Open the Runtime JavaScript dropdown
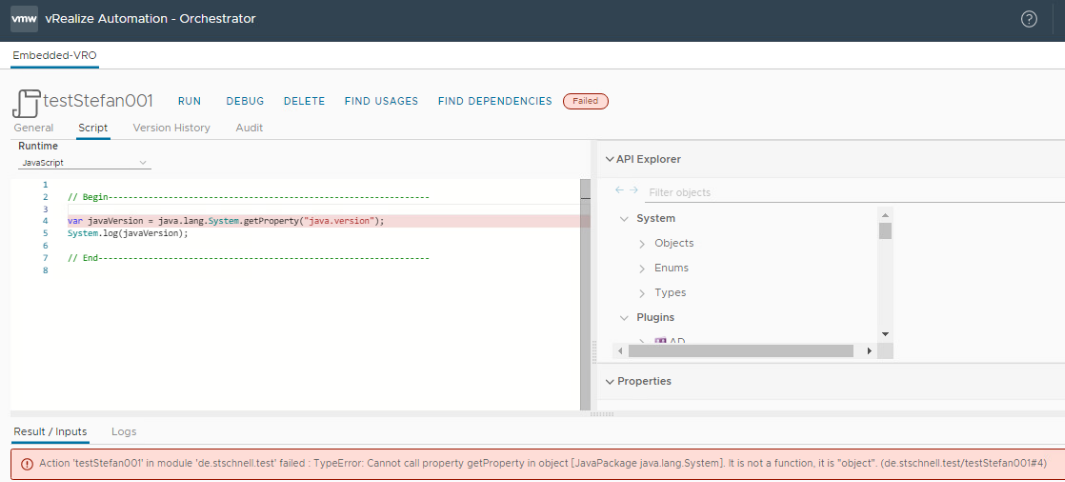 84,163
